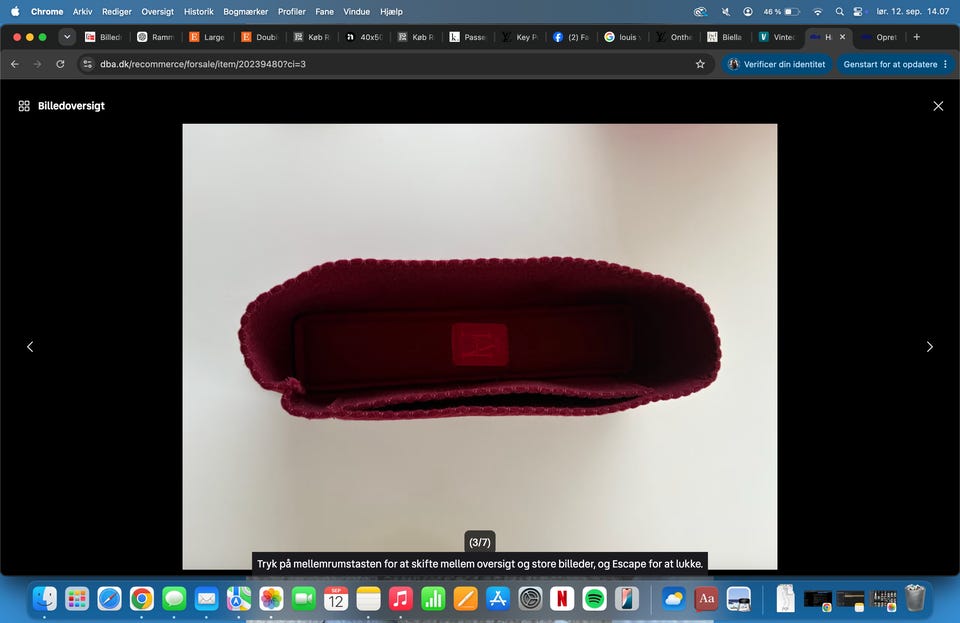
Task: Open the Music app from the Dock
Action: pos(400,599)
